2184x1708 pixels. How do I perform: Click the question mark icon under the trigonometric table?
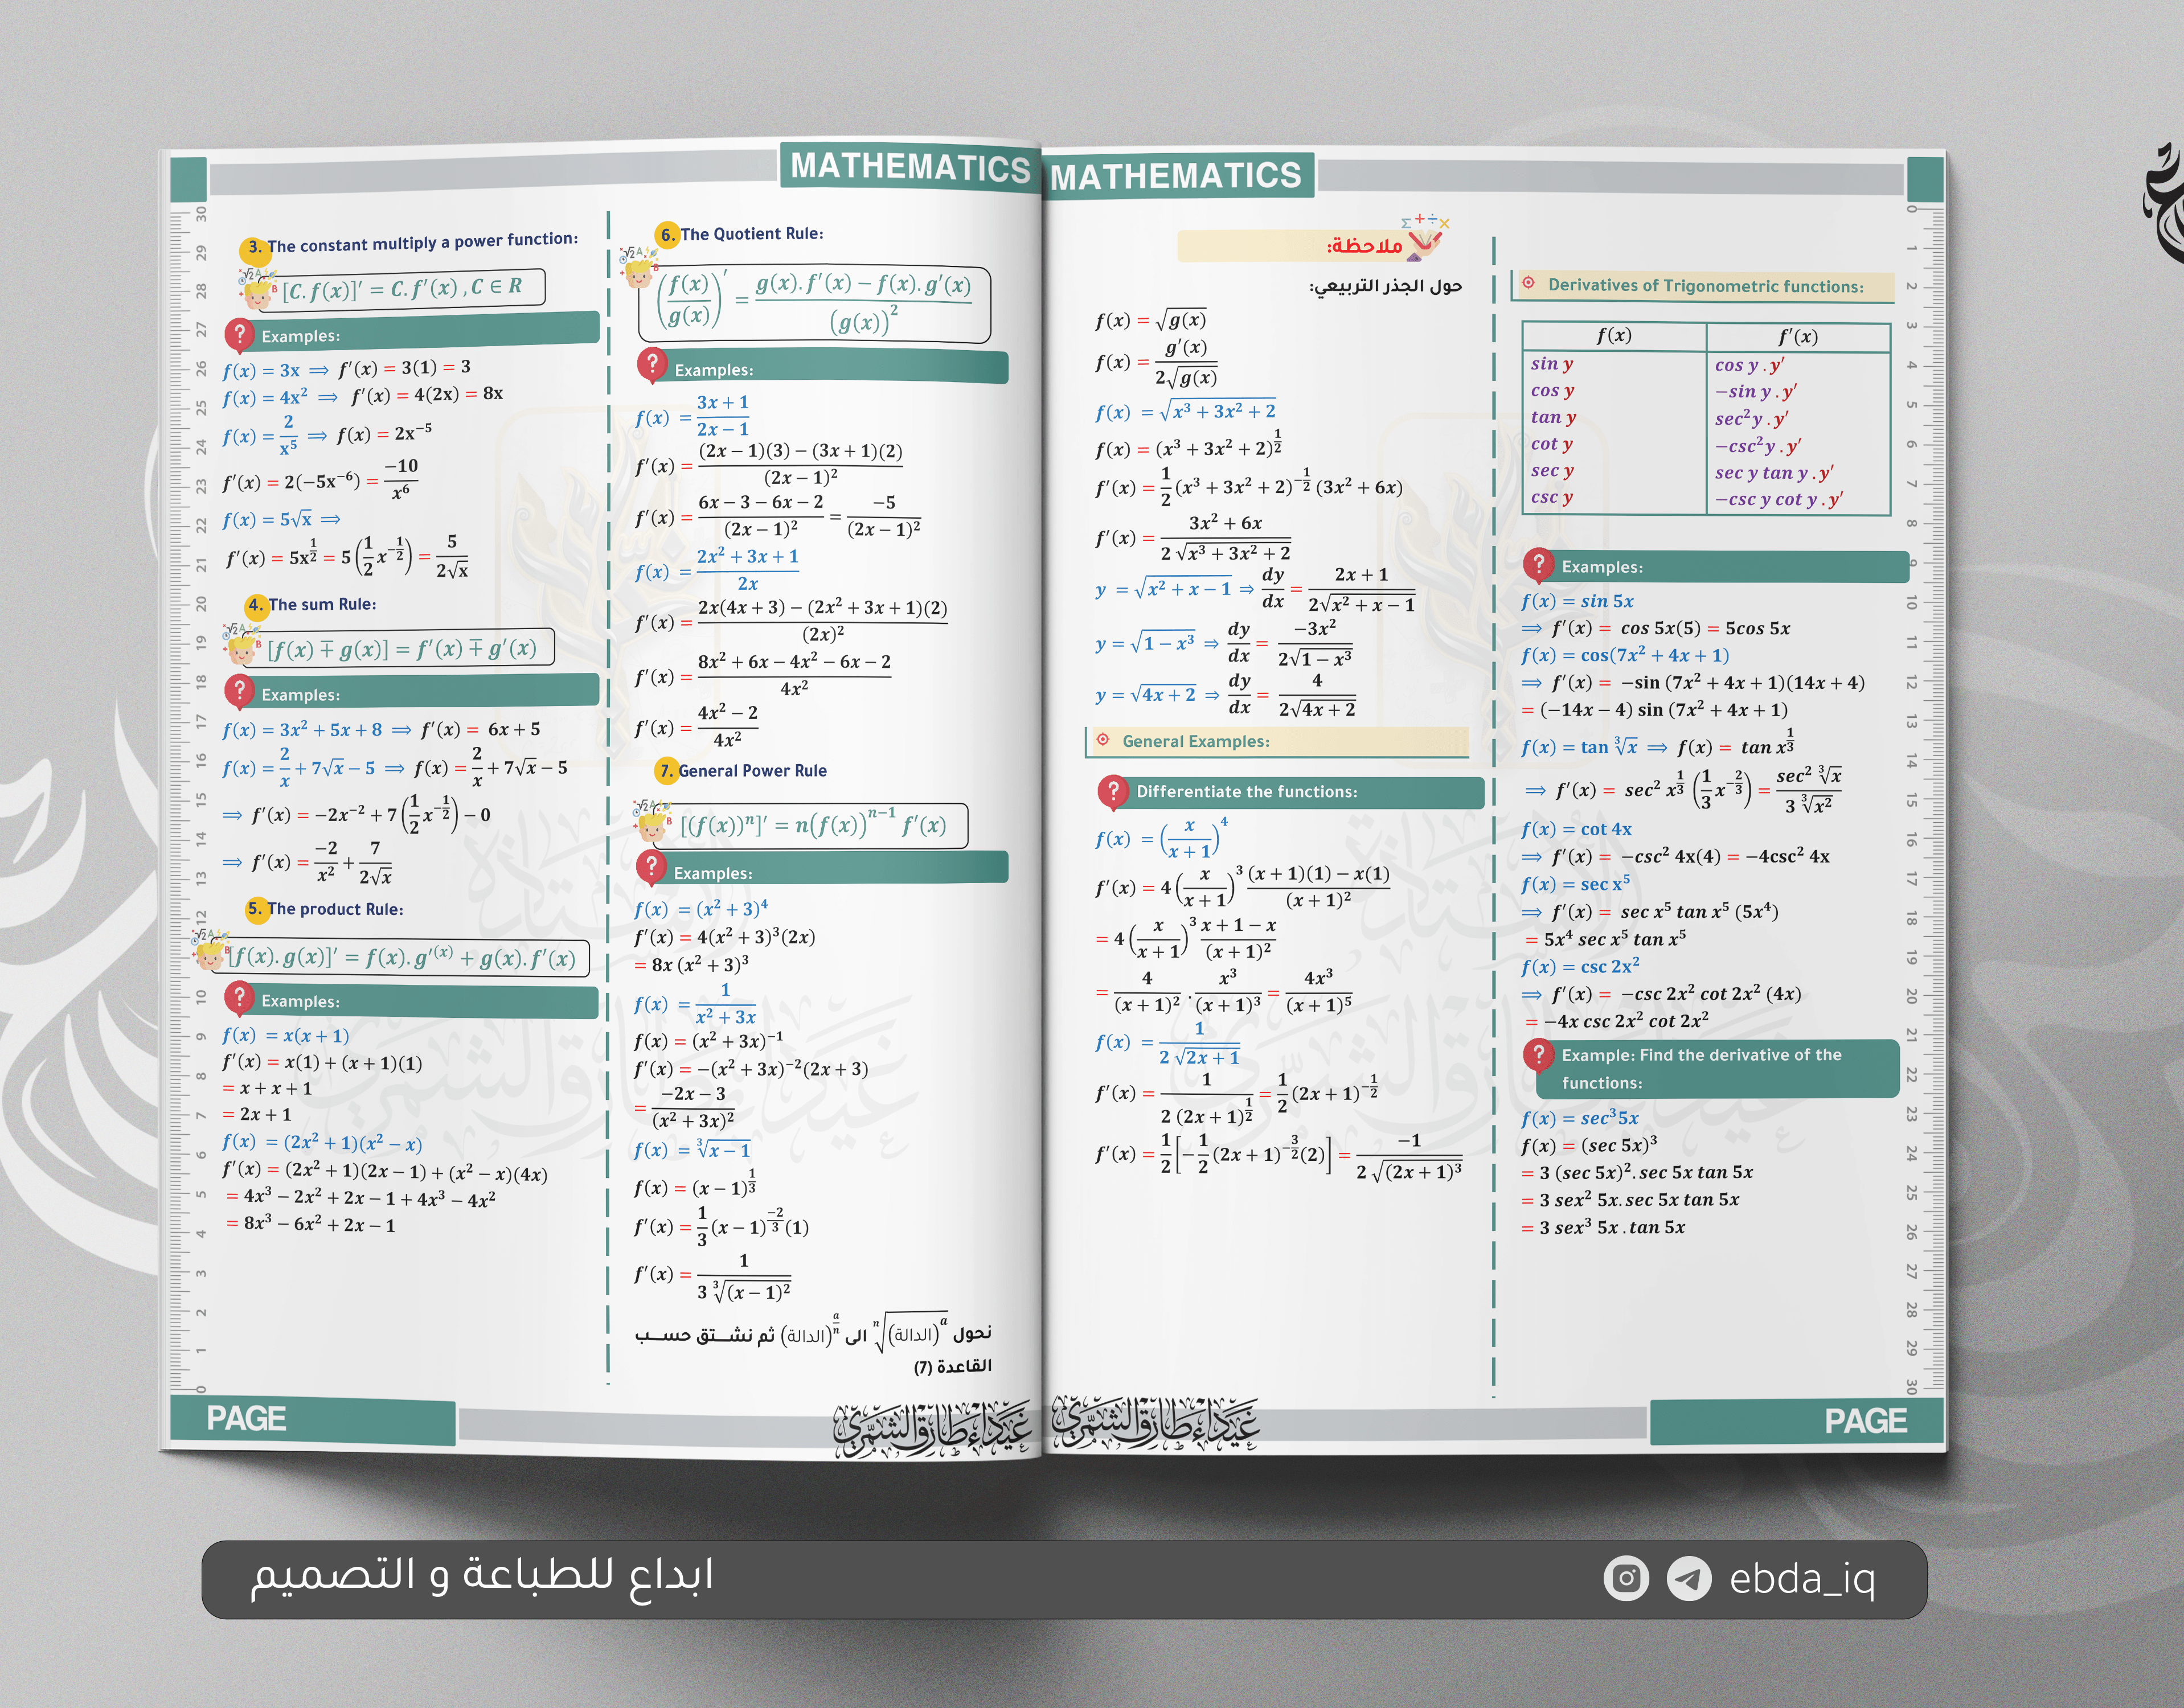coord(1538,565)
